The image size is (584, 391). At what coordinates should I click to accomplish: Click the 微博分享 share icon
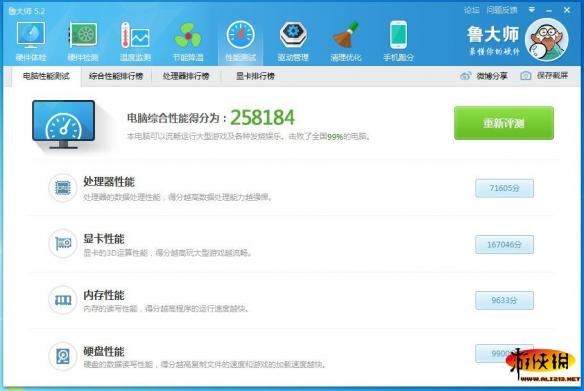[x=466, y=76]
